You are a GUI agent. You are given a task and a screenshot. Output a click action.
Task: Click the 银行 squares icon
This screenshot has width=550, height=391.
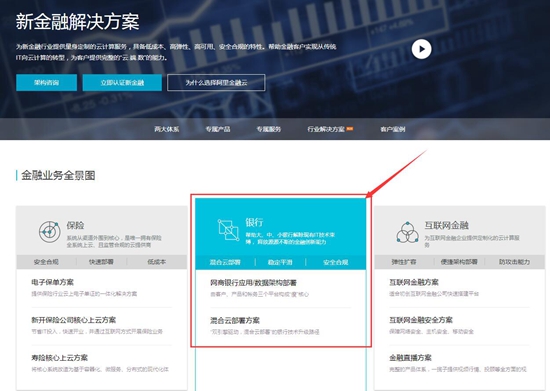pos(228,230)
